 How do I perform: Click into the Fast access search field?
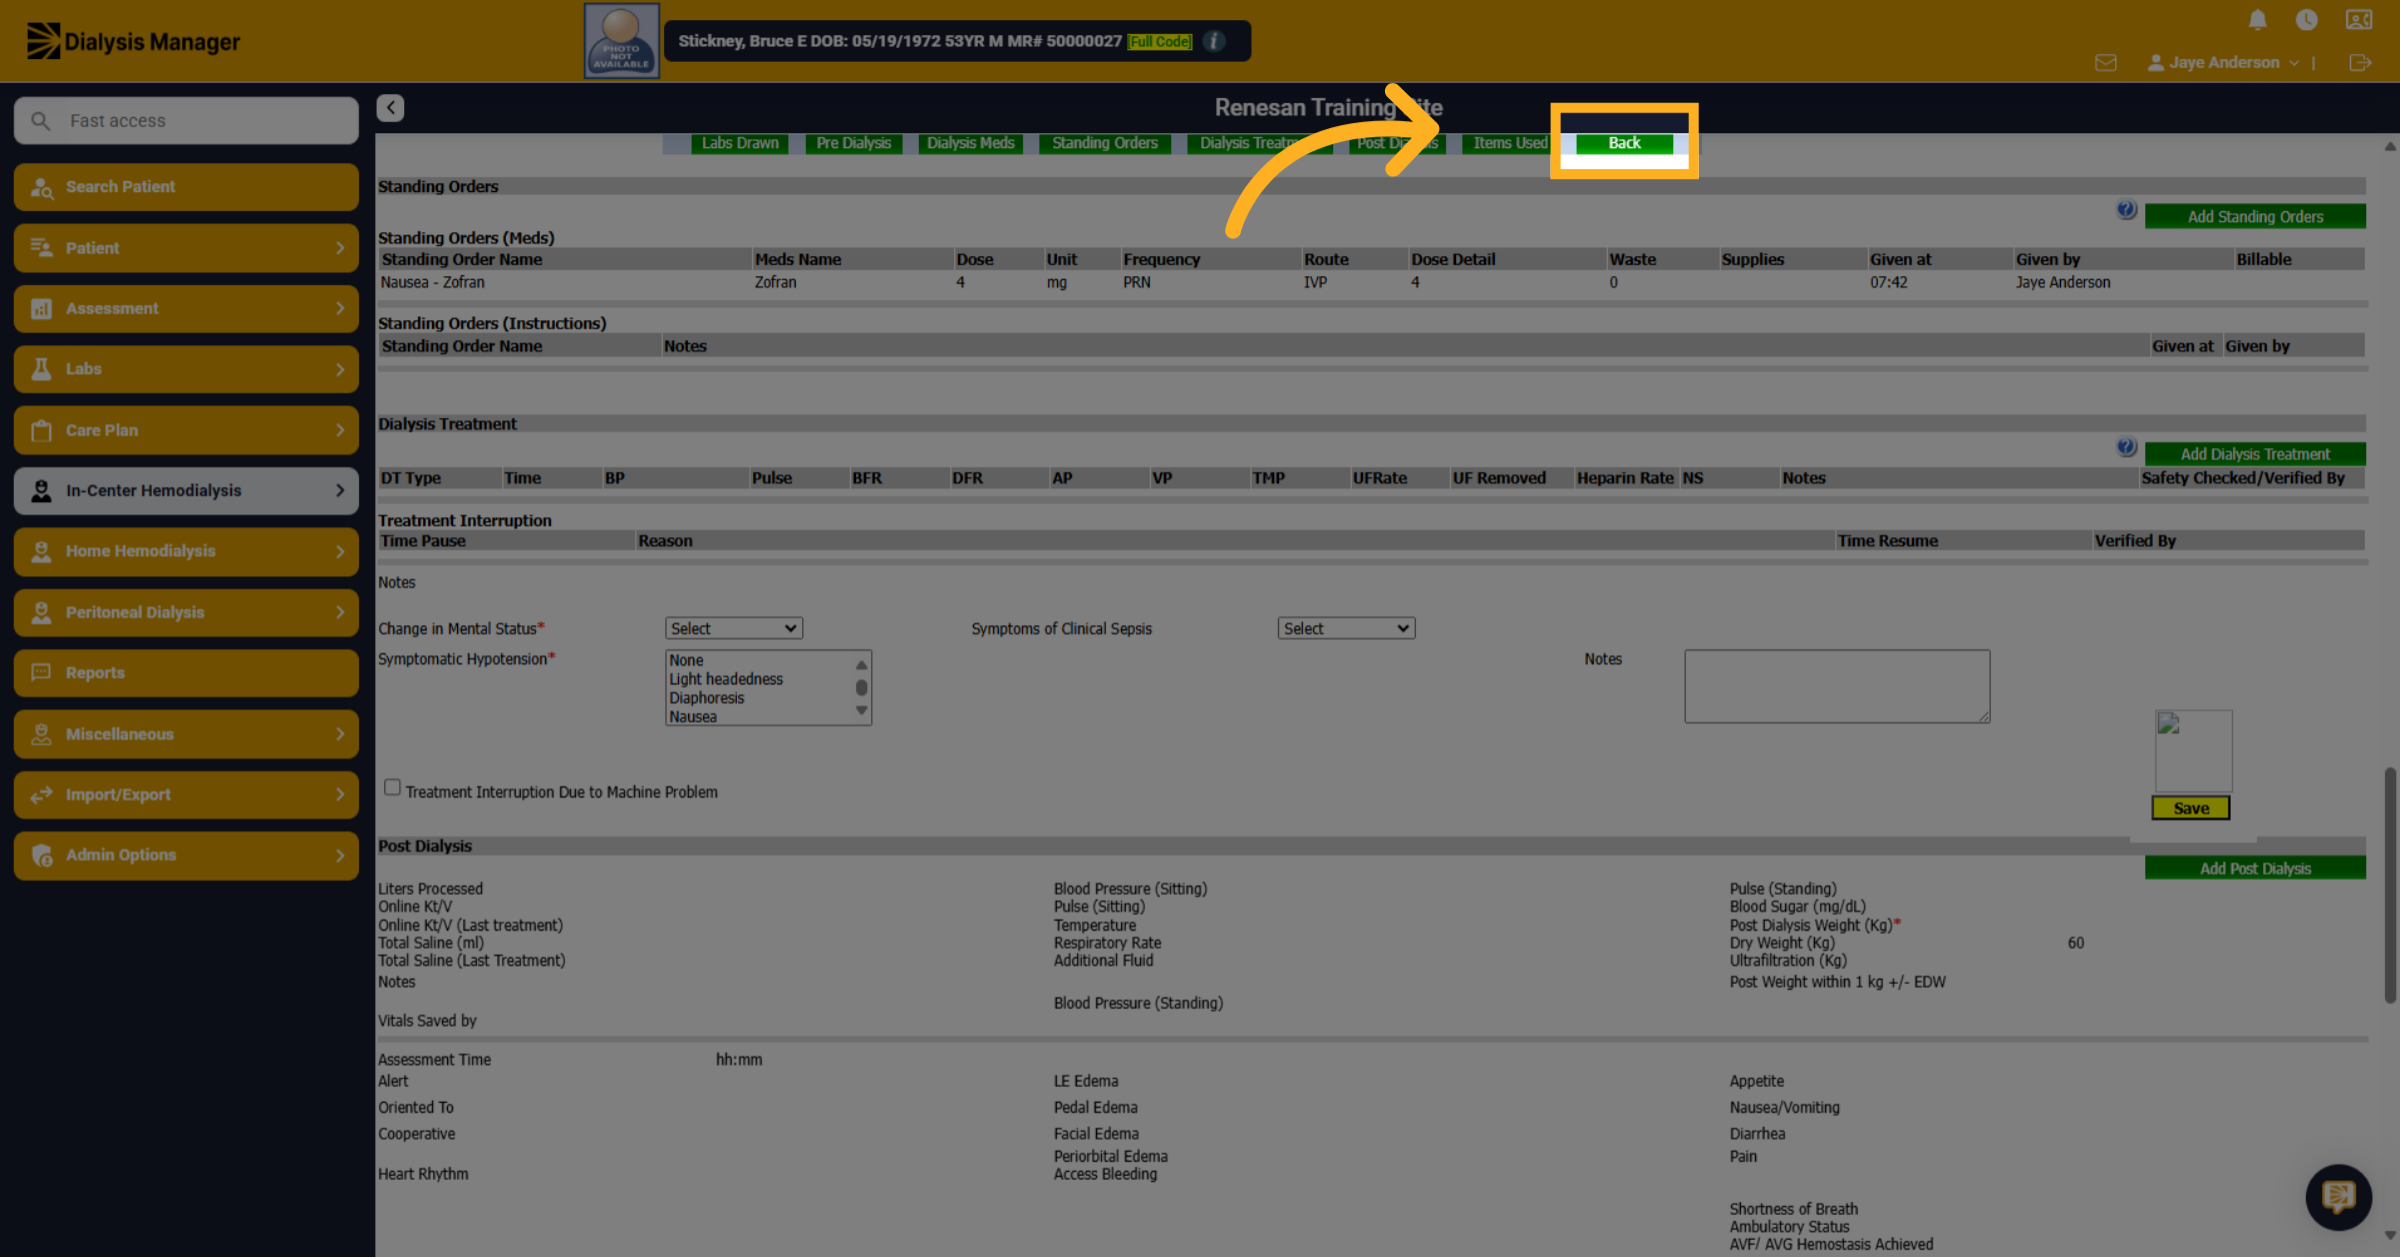pyautogui.click(x=186, y=121)
